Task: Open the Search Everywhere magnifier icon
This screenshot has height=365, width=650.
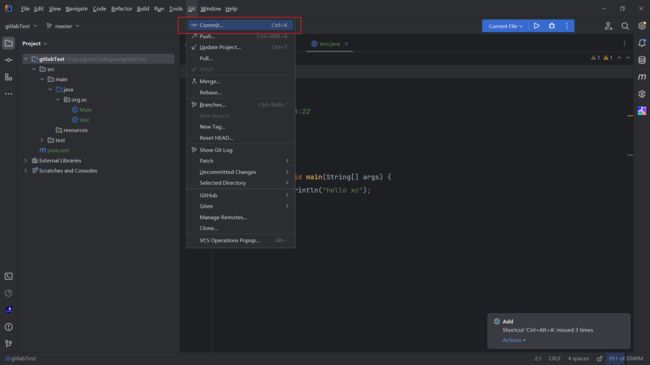Action: (625, 26)
